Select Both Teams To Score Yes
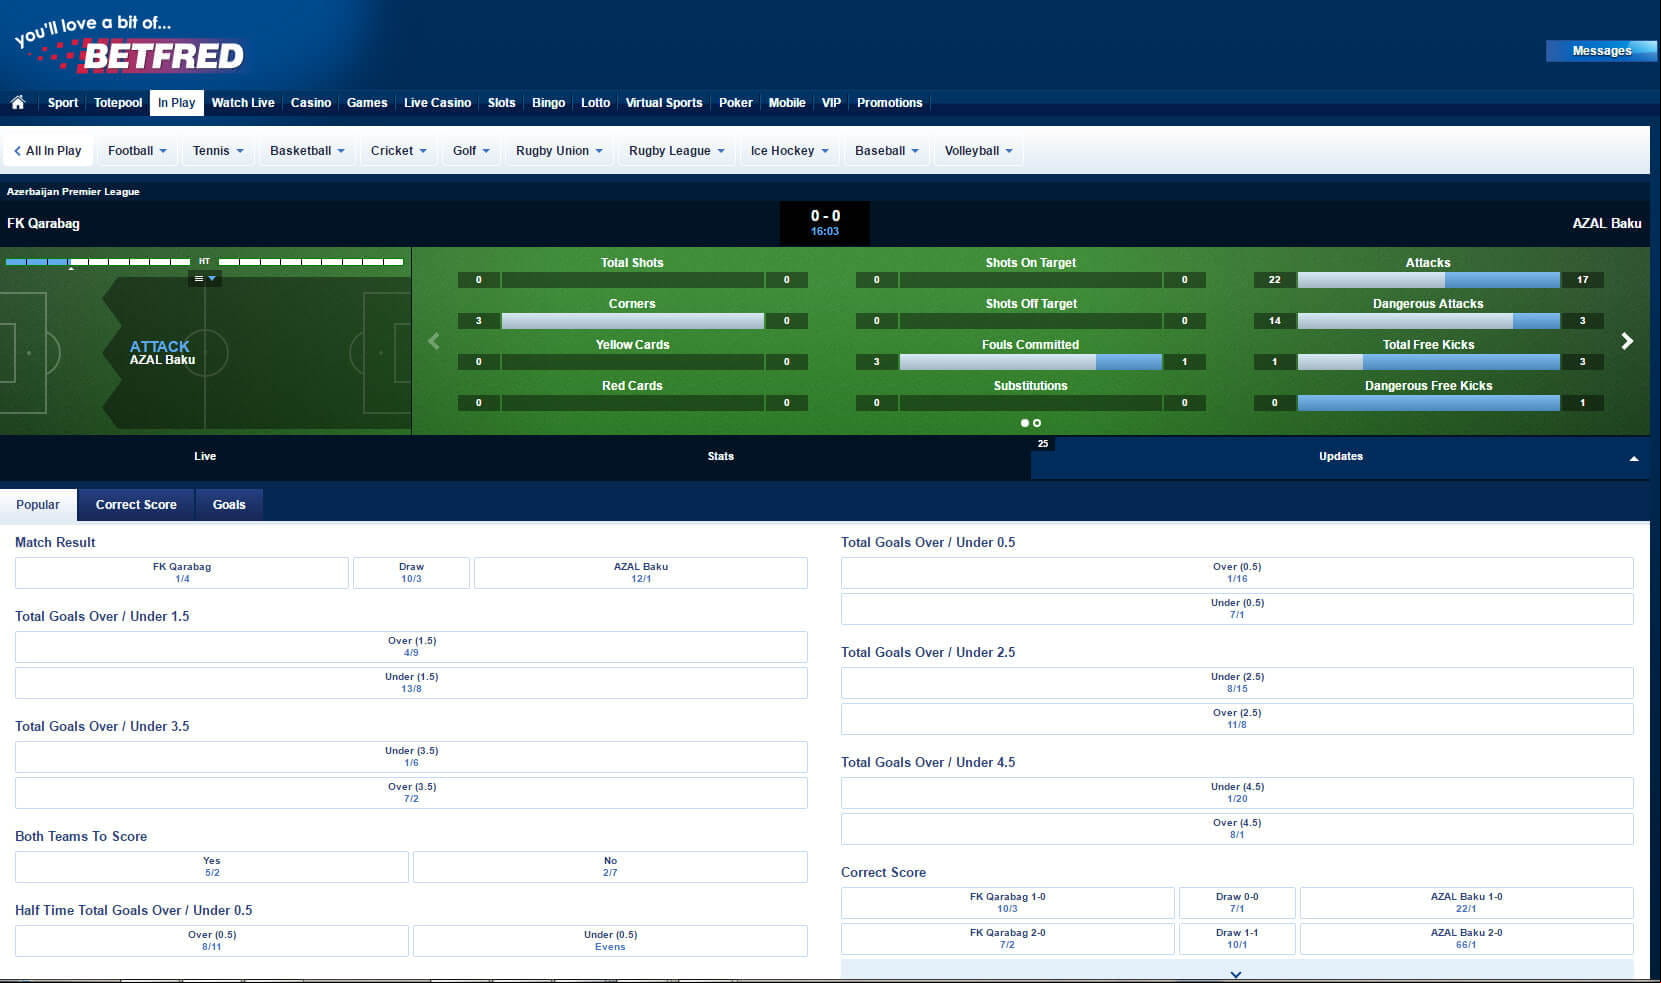 [212, 867]
